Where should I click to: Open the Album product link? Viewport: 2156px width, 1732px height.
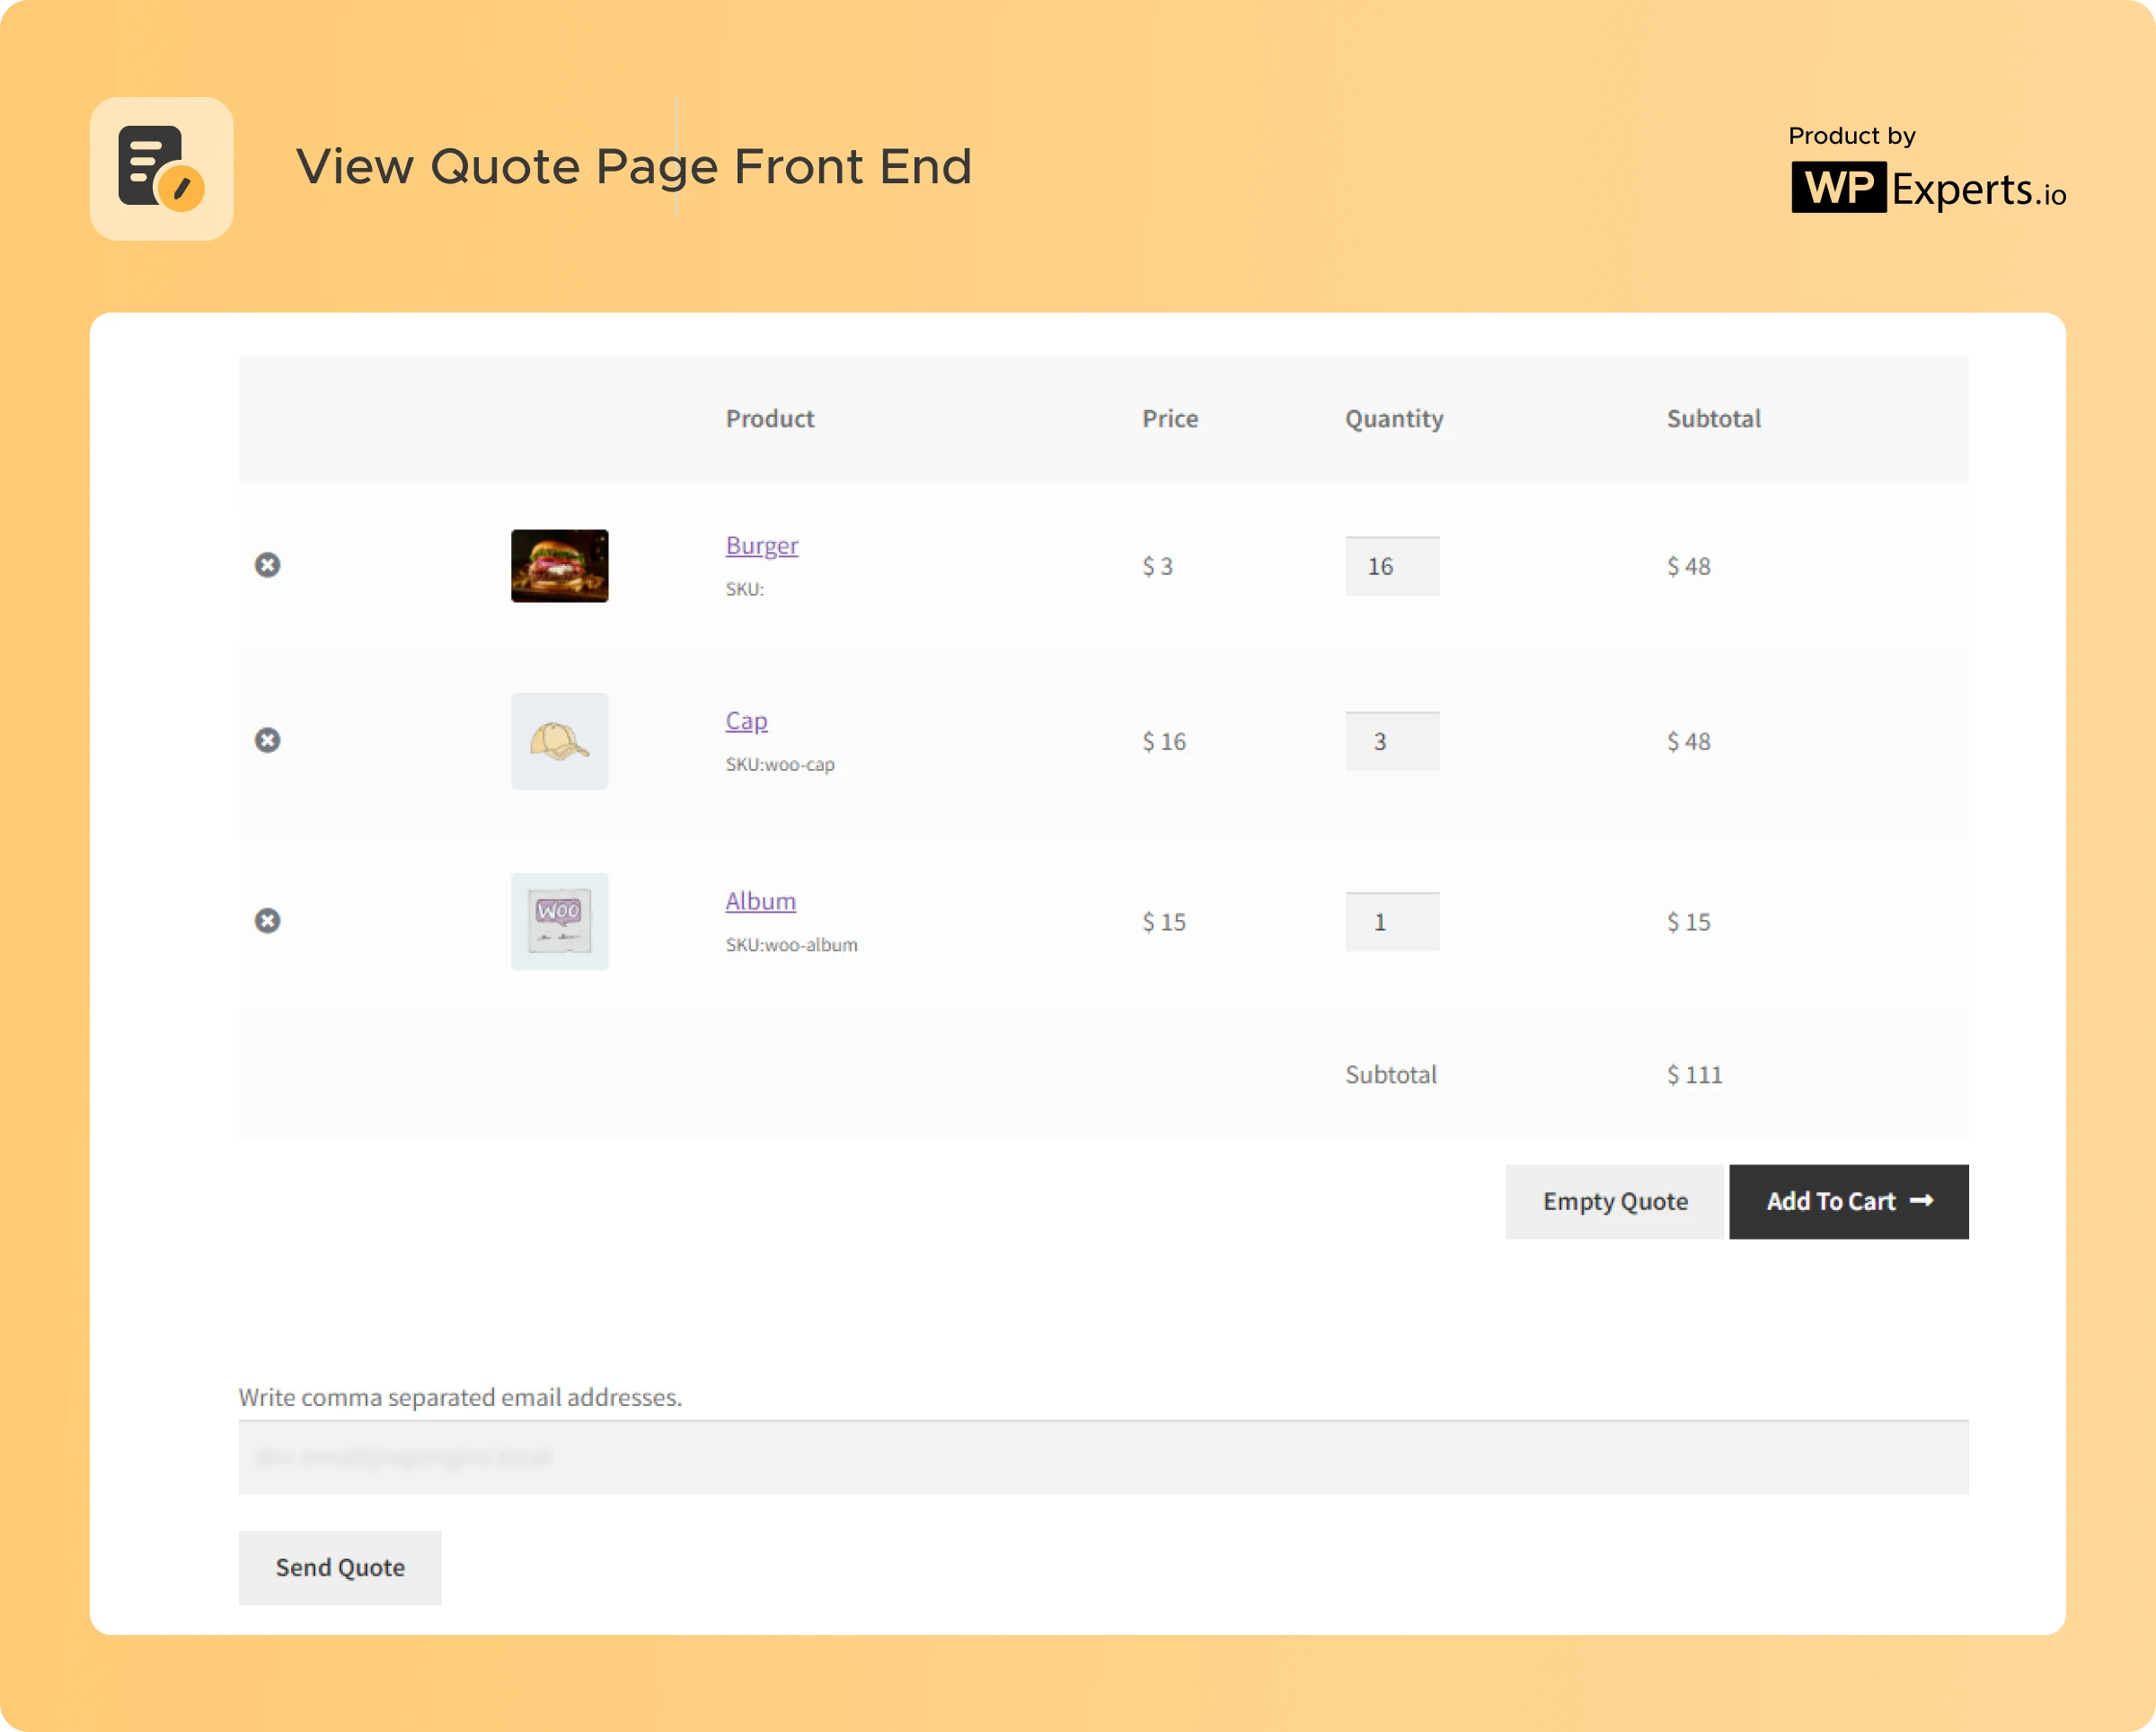pyautogui.click(x=761, y=901)
